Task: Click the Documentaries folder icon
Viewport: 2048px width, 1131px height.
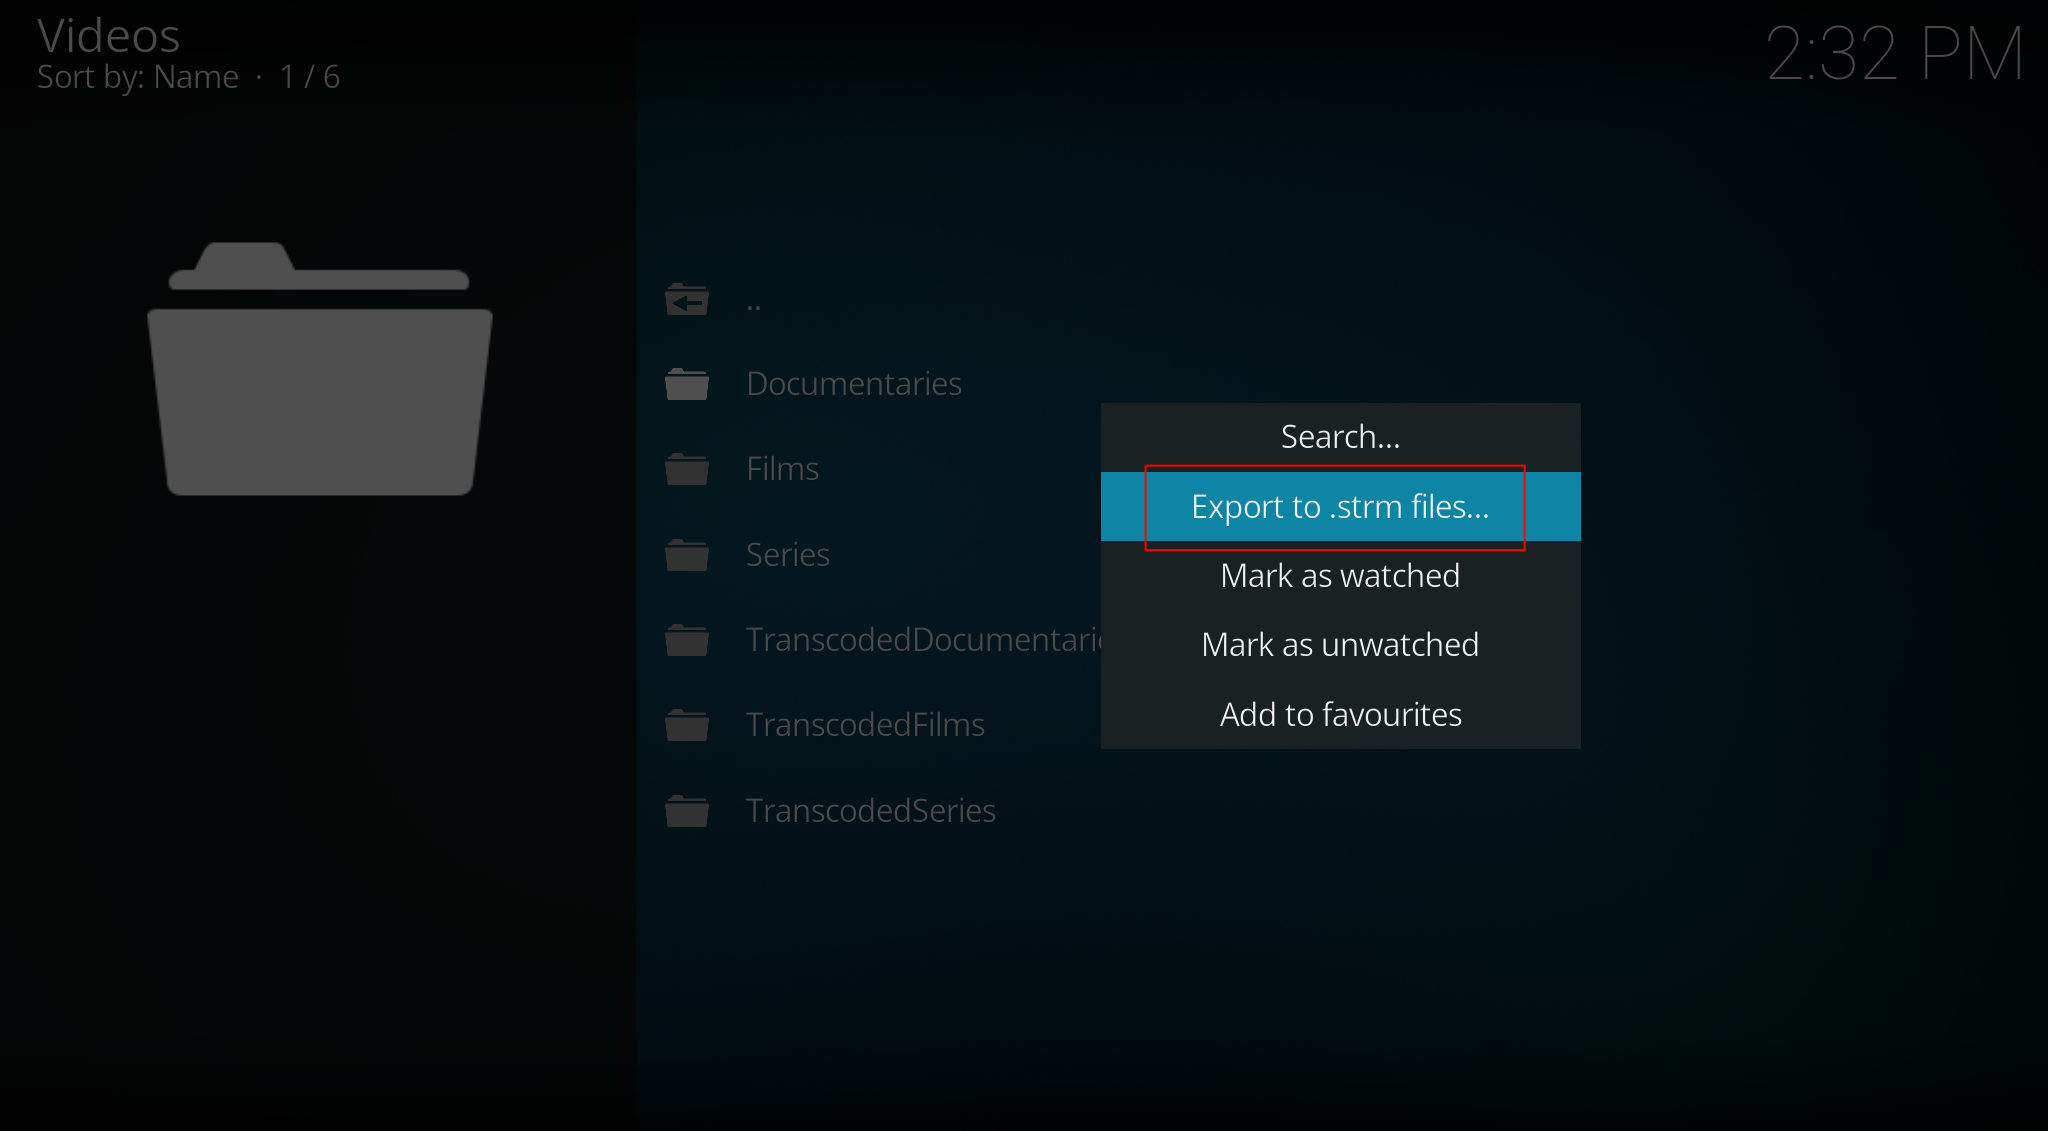Action: (687, 384)
